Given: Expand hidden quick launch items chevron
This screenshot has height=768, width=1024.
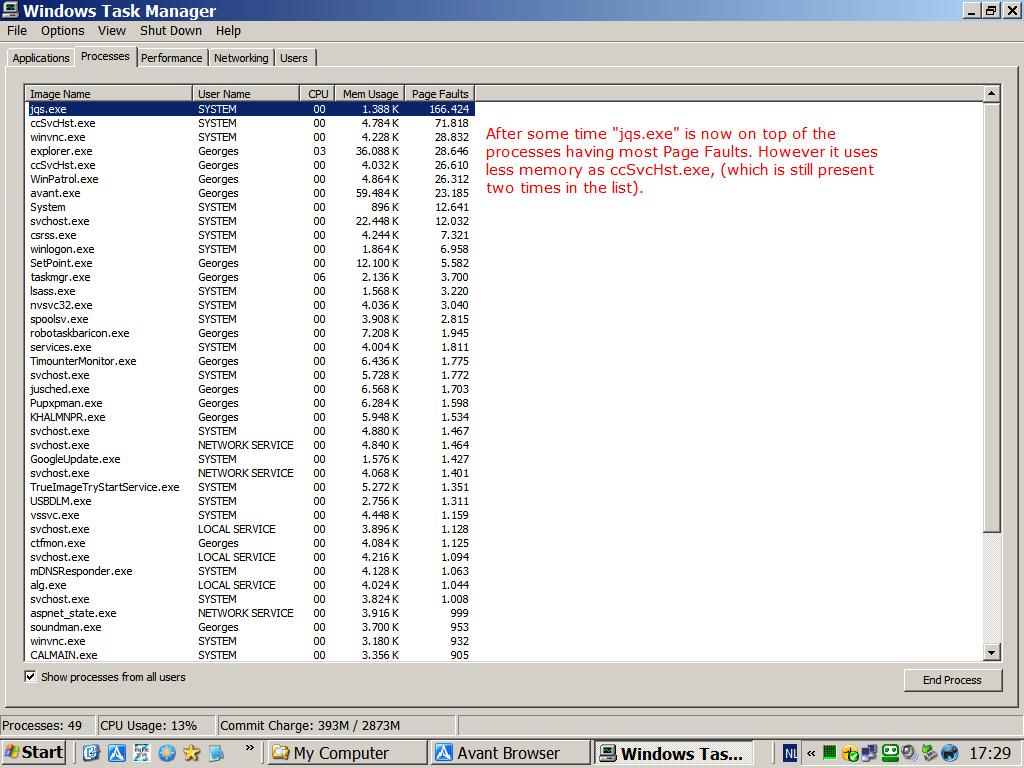Looking at the screenshot, I should click(x=250, y=748).
